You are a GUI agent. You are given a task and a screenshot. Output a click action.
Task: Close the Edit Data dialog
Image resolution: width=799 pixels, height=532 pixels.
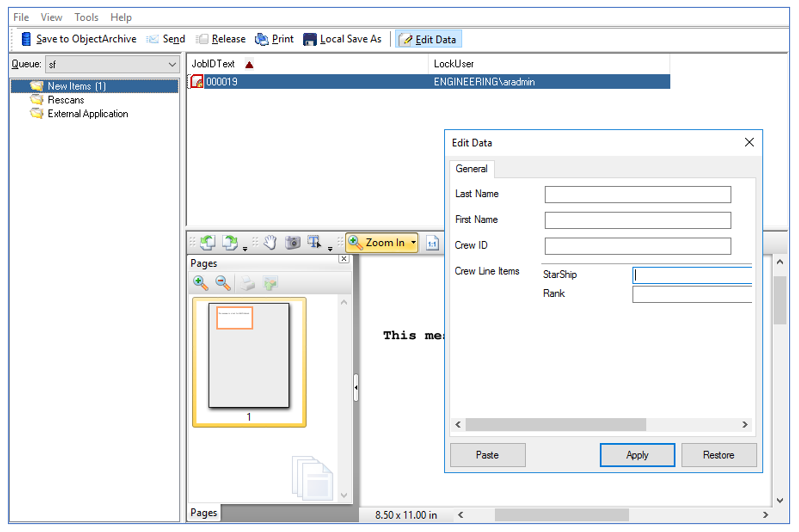[749, 142]
